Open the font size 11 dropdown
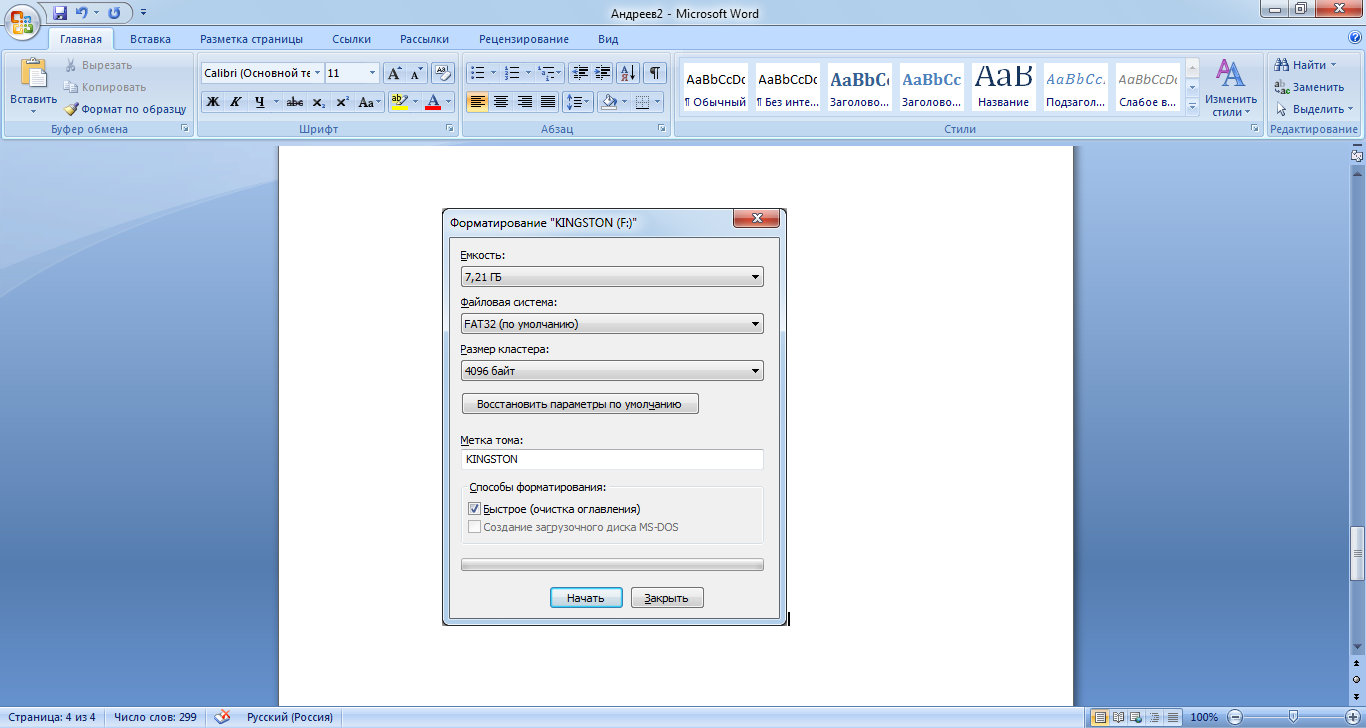Image resolution: width=1366 pixels, height=728 pixels. [x=373, y=73]
